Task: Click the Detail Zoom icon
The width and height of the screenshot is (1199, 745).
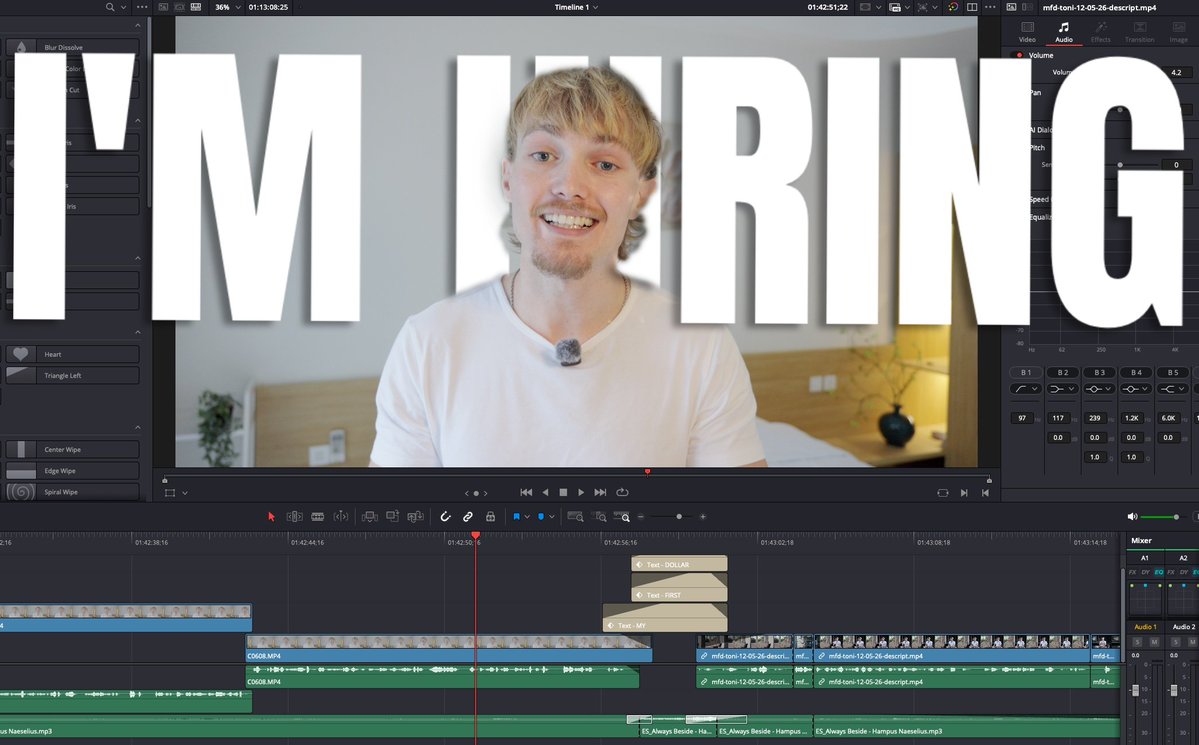Action: pyautogui.click(x=600, y=517)
